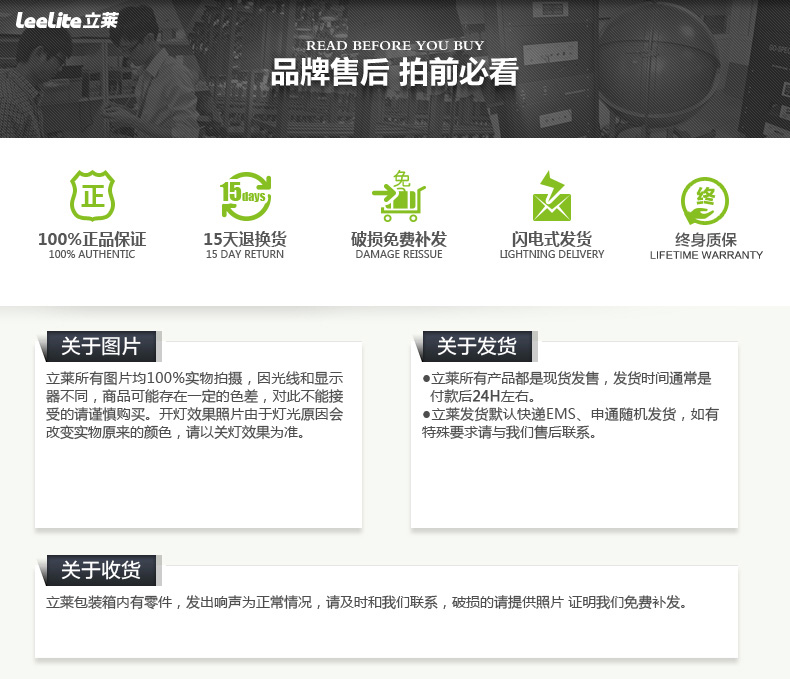
Task: Click the Leelite 立莱 logo
Action: click(x=67, y=20)
